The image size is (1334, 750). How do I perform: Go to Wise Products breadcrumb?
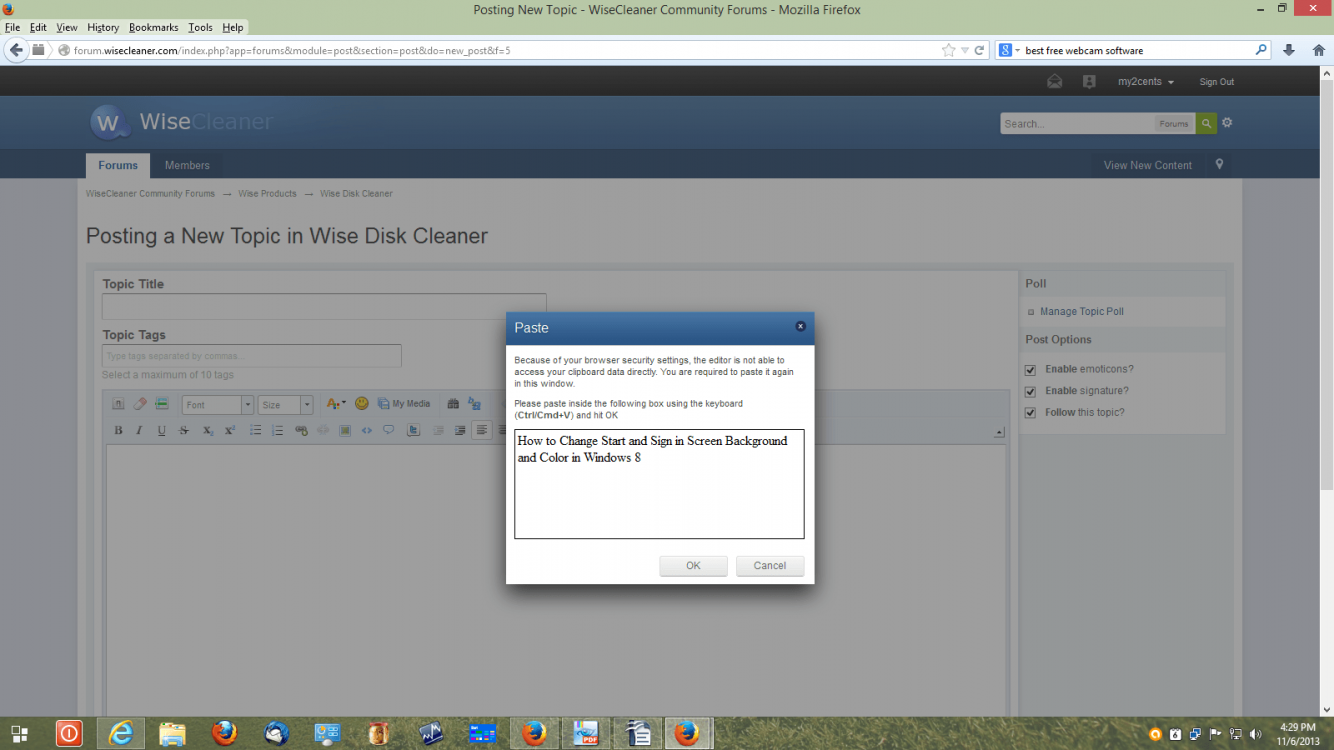(267, 194)
